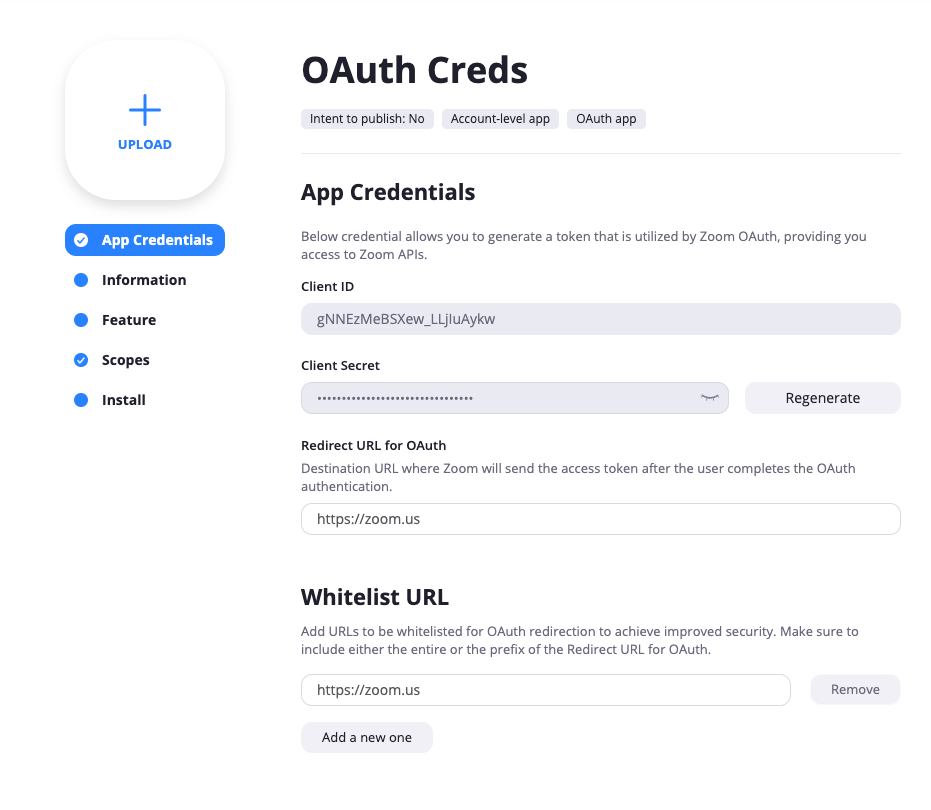Screen dimensions: 931x810
Task: Click the Scopes checkmark icon
Action: coord(81,360)
